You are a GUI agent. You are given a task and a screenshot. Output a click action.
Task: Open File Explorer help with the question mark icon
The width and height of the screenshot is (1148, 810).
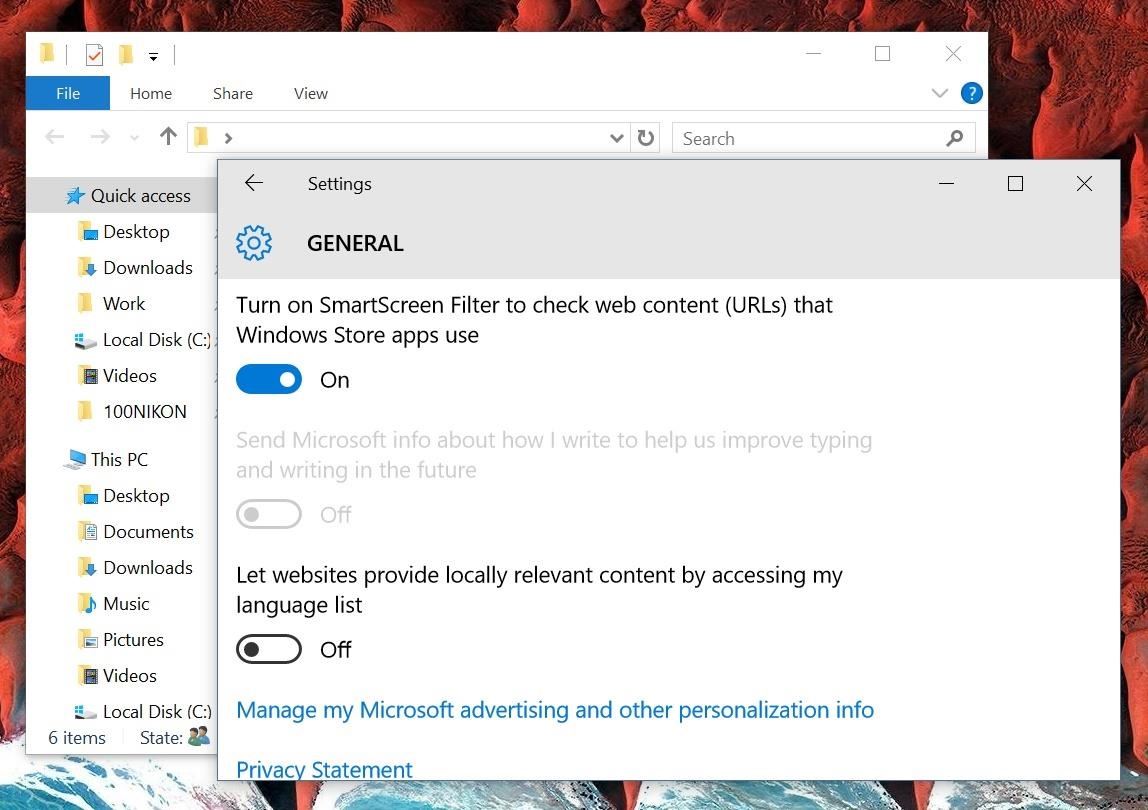pos(971,93)
